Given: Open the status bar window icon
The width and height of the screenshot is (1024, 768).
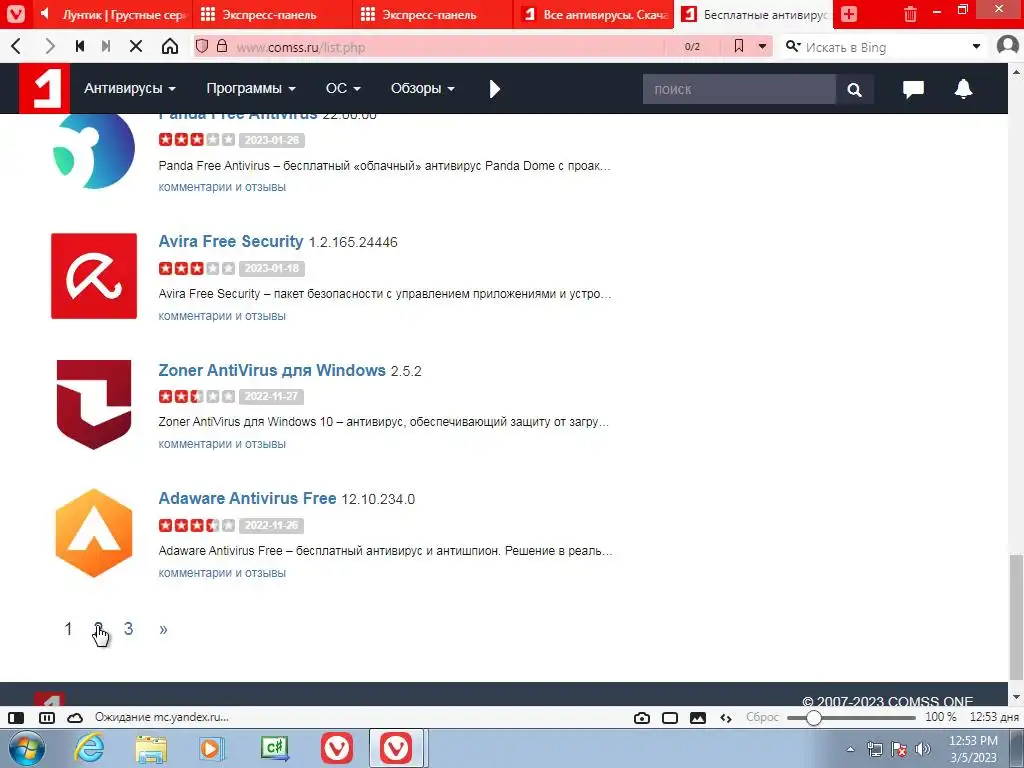Looking at the screenshot, I should click(x=670, y=718).
